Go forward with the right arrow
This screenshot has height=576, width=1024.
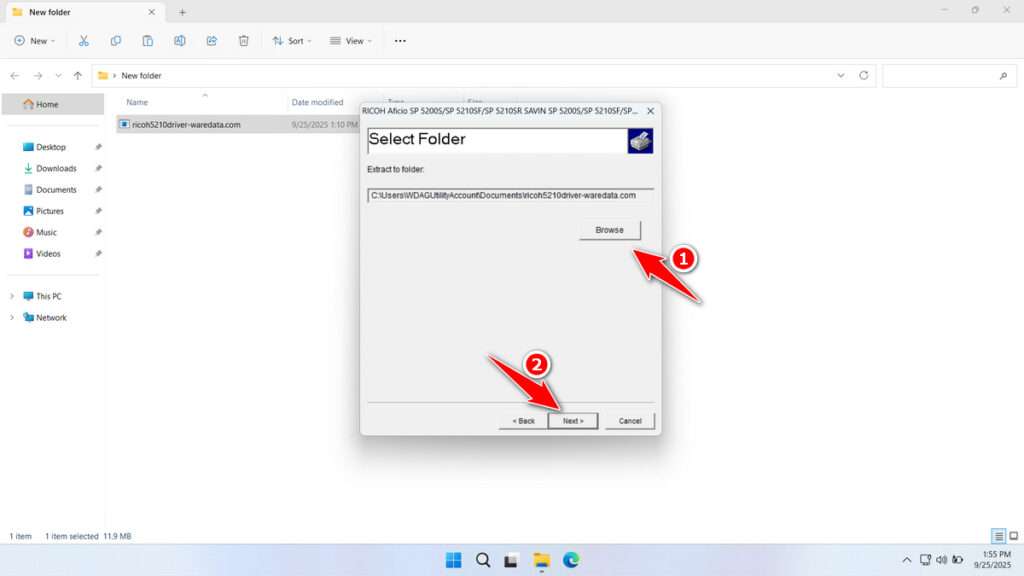coord(38,76)
